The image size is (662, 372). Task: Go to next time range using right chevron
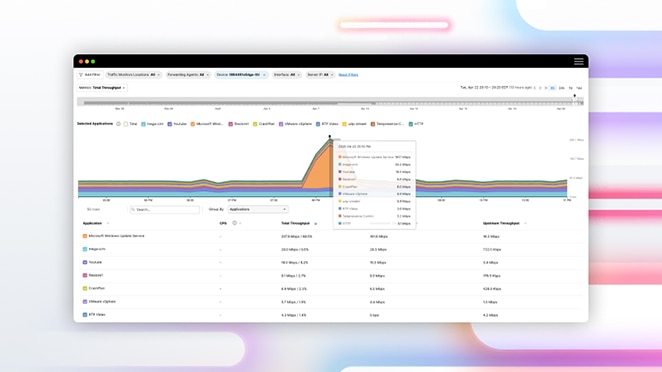[540, 88]
